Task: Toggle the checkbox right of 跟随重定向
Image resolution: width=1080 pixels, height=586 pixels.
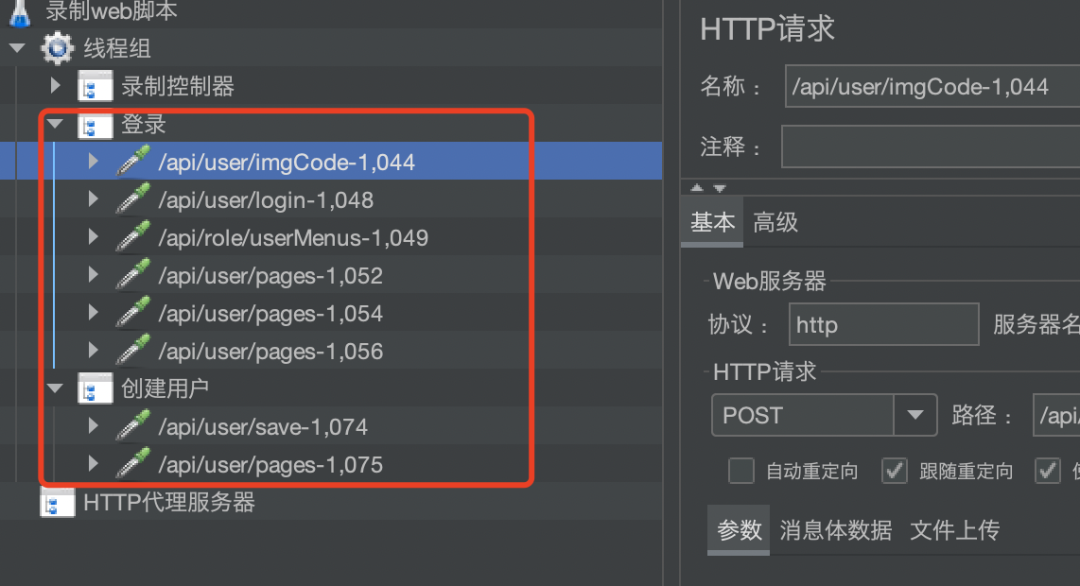Action: coord(1048,471)
